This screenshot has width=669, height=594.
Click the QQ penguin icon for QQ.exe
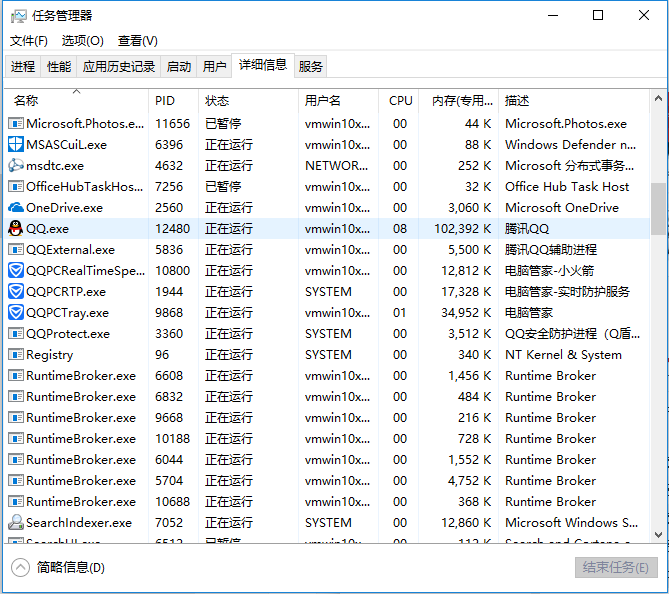click(x=16, y=229)
